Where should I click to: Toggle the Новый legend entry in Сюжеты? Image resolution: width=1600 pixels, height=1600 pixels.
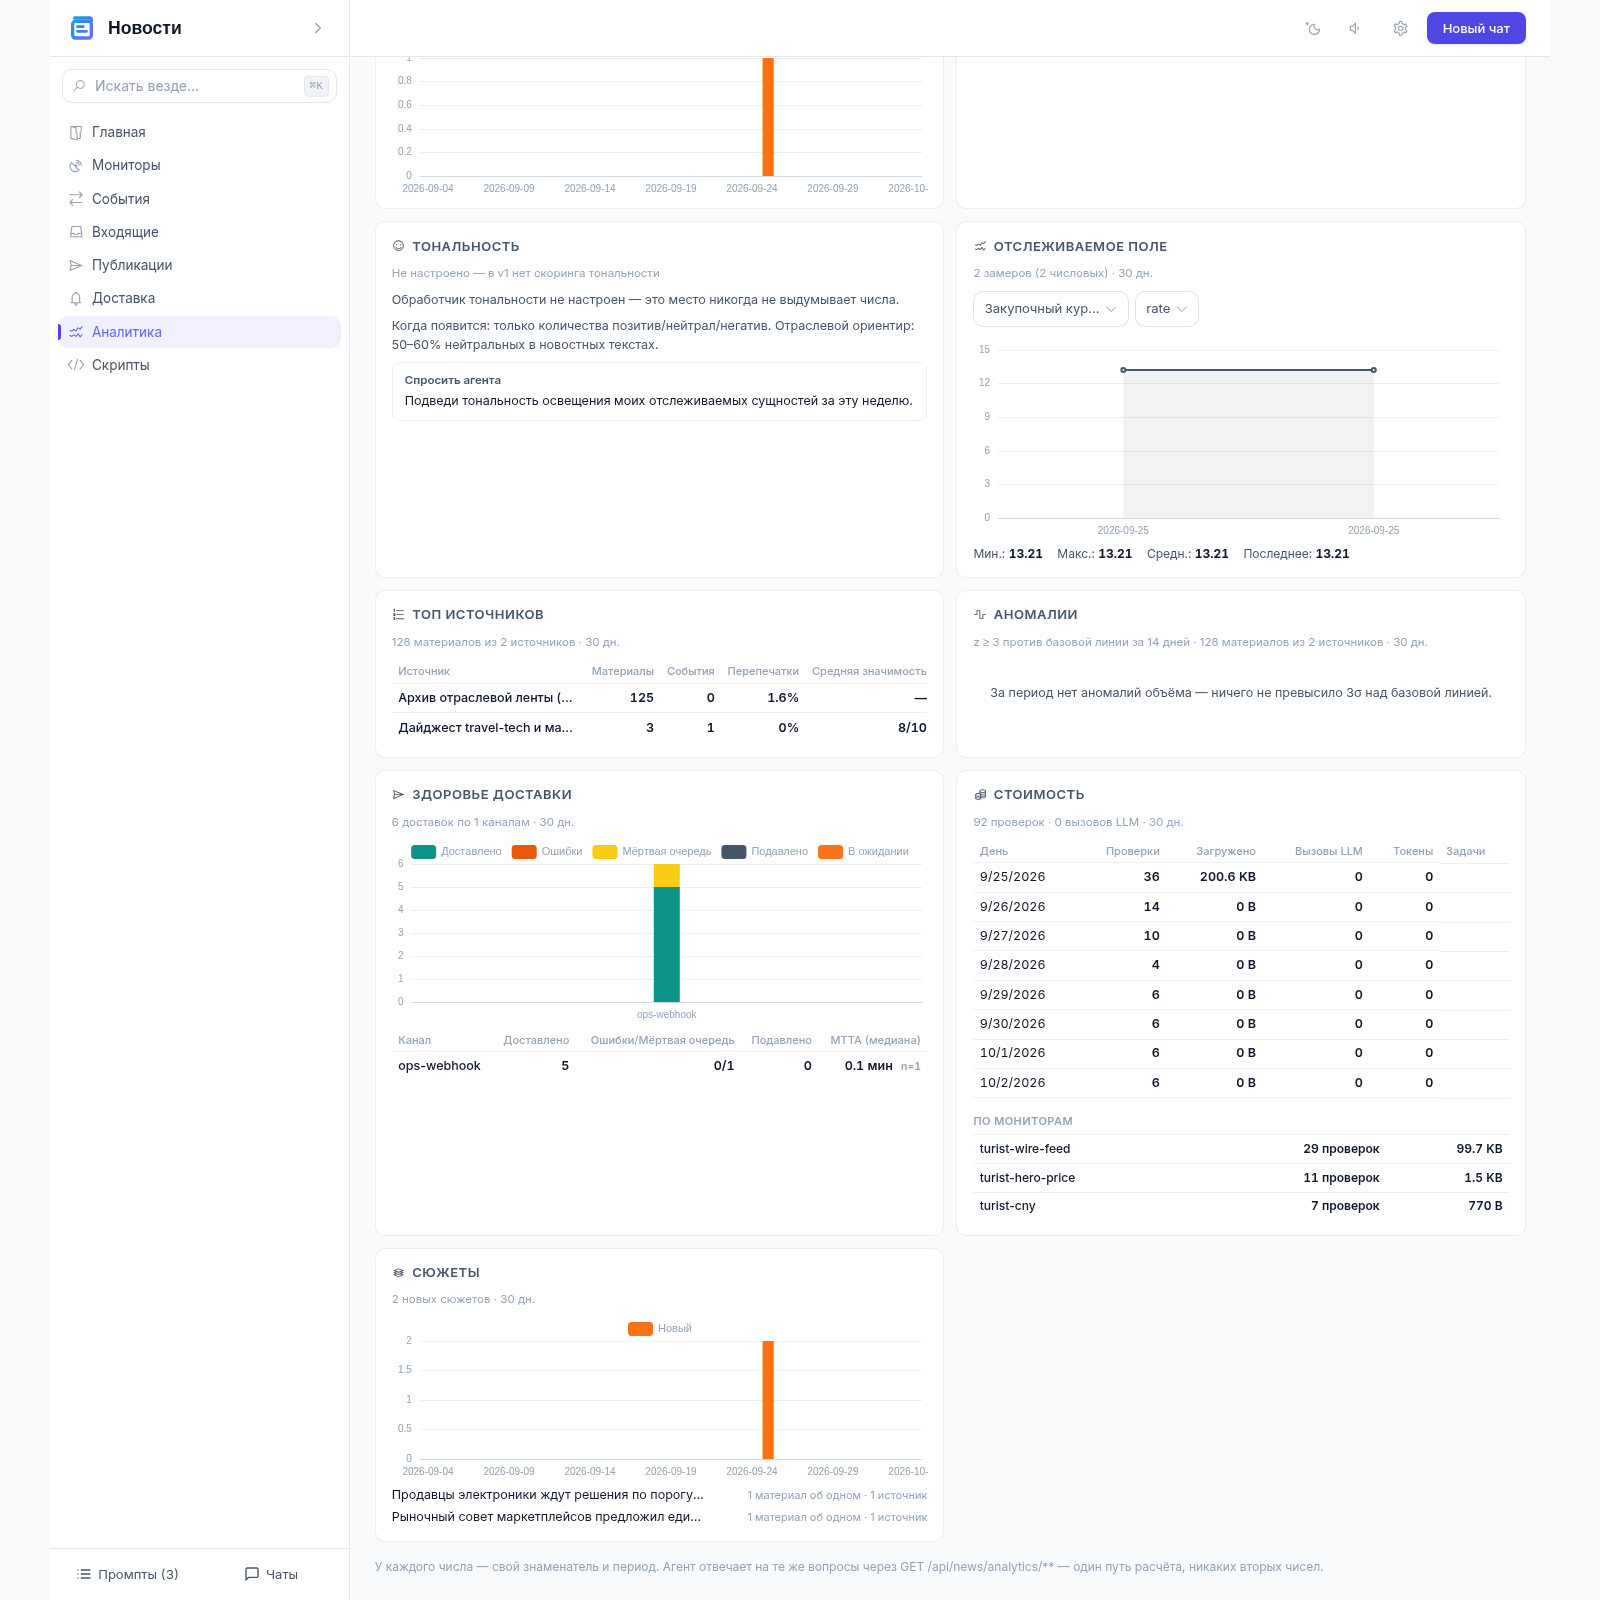point(660,1329)
